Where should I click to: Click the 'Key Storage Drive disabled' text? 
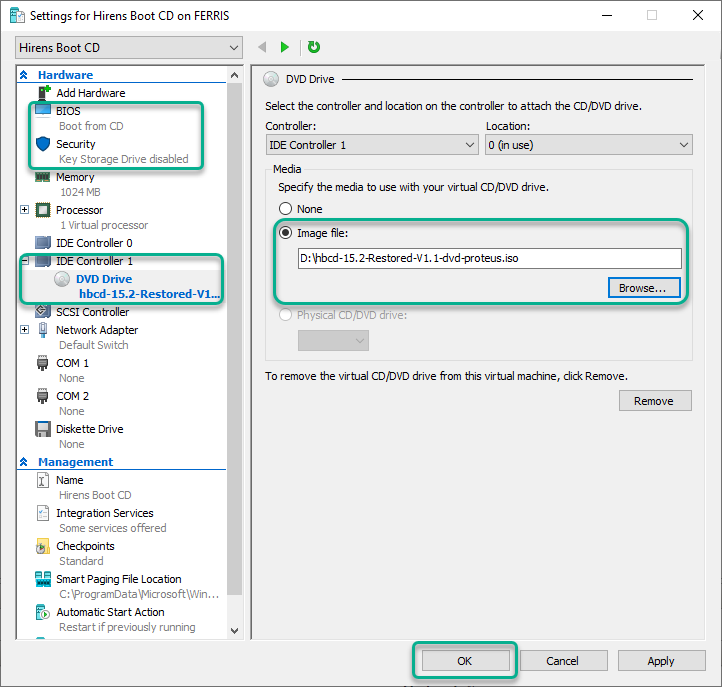click(124, 159)
